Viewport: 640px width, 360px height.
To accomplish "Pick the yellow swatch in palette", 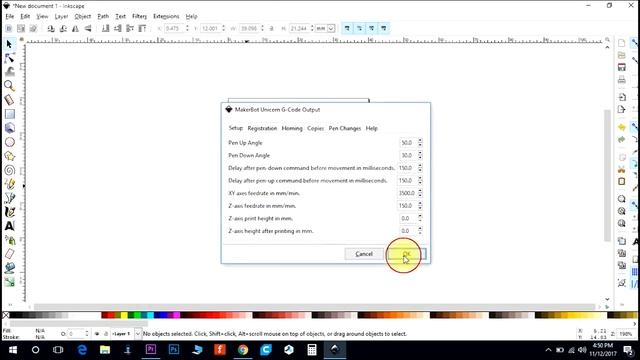I will (x=124, y=315).
